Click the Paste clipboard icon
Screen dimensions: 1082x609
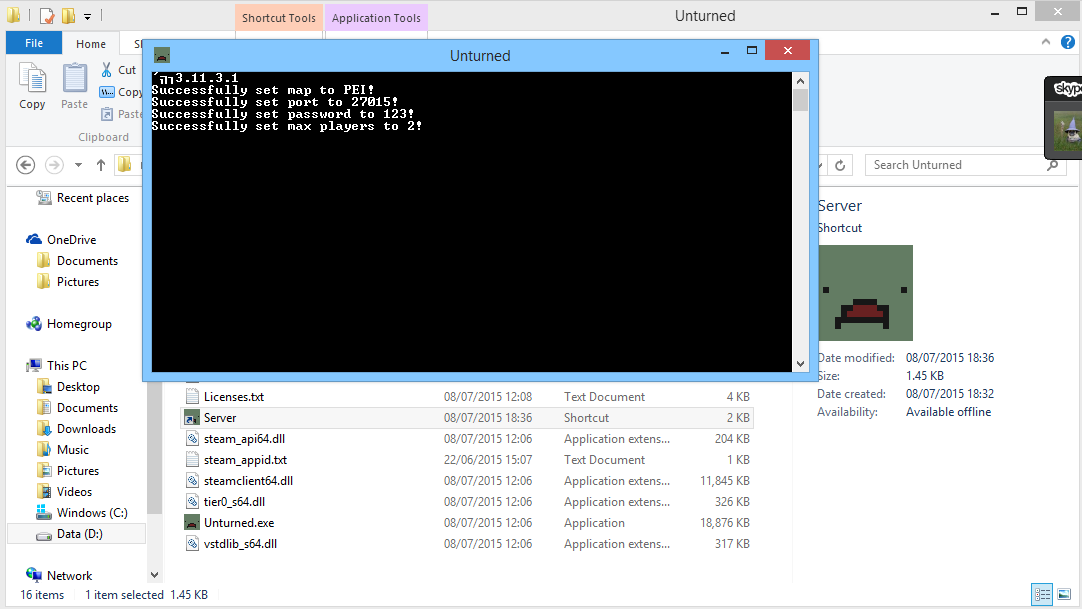75,78
